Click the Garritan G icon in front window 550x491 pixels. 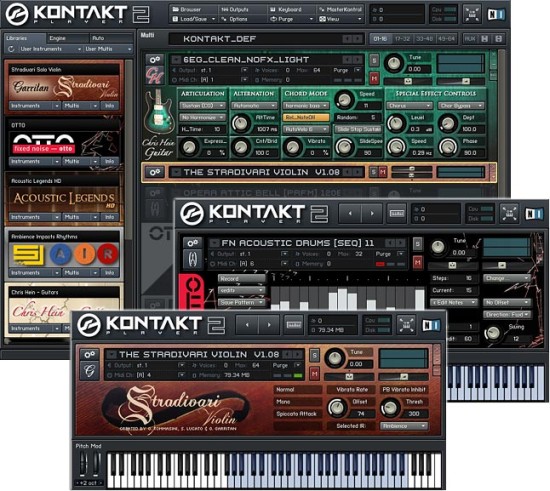[x=89, y=371]
